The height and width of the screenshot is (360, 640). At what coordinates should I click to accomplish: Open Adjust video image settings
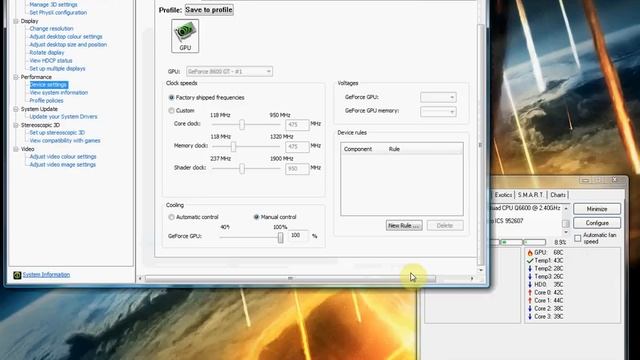[x=62, y=165]
